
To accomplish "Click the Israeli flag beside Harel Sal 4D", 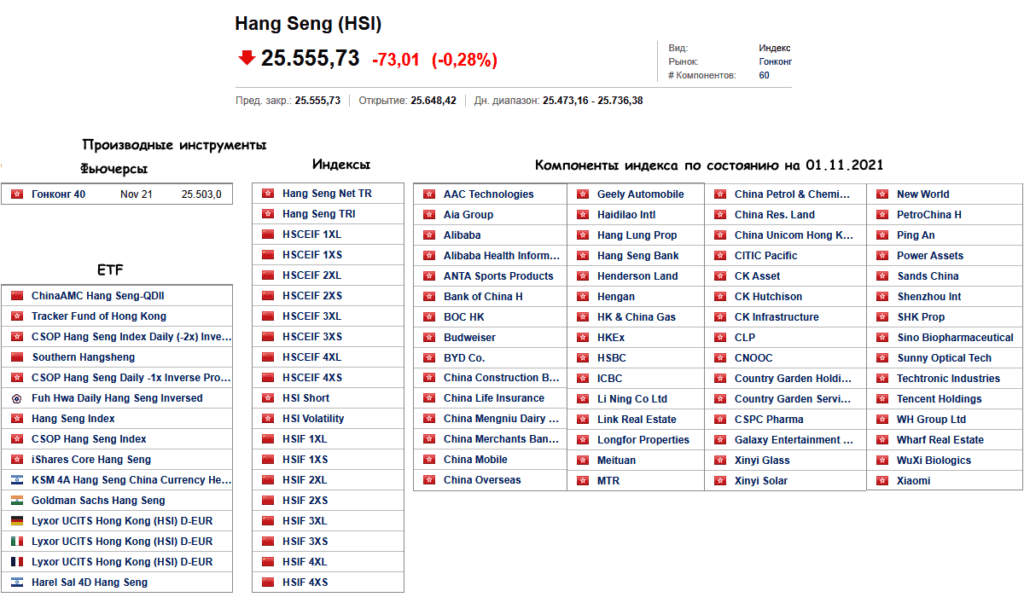I will tap(17, 583).
